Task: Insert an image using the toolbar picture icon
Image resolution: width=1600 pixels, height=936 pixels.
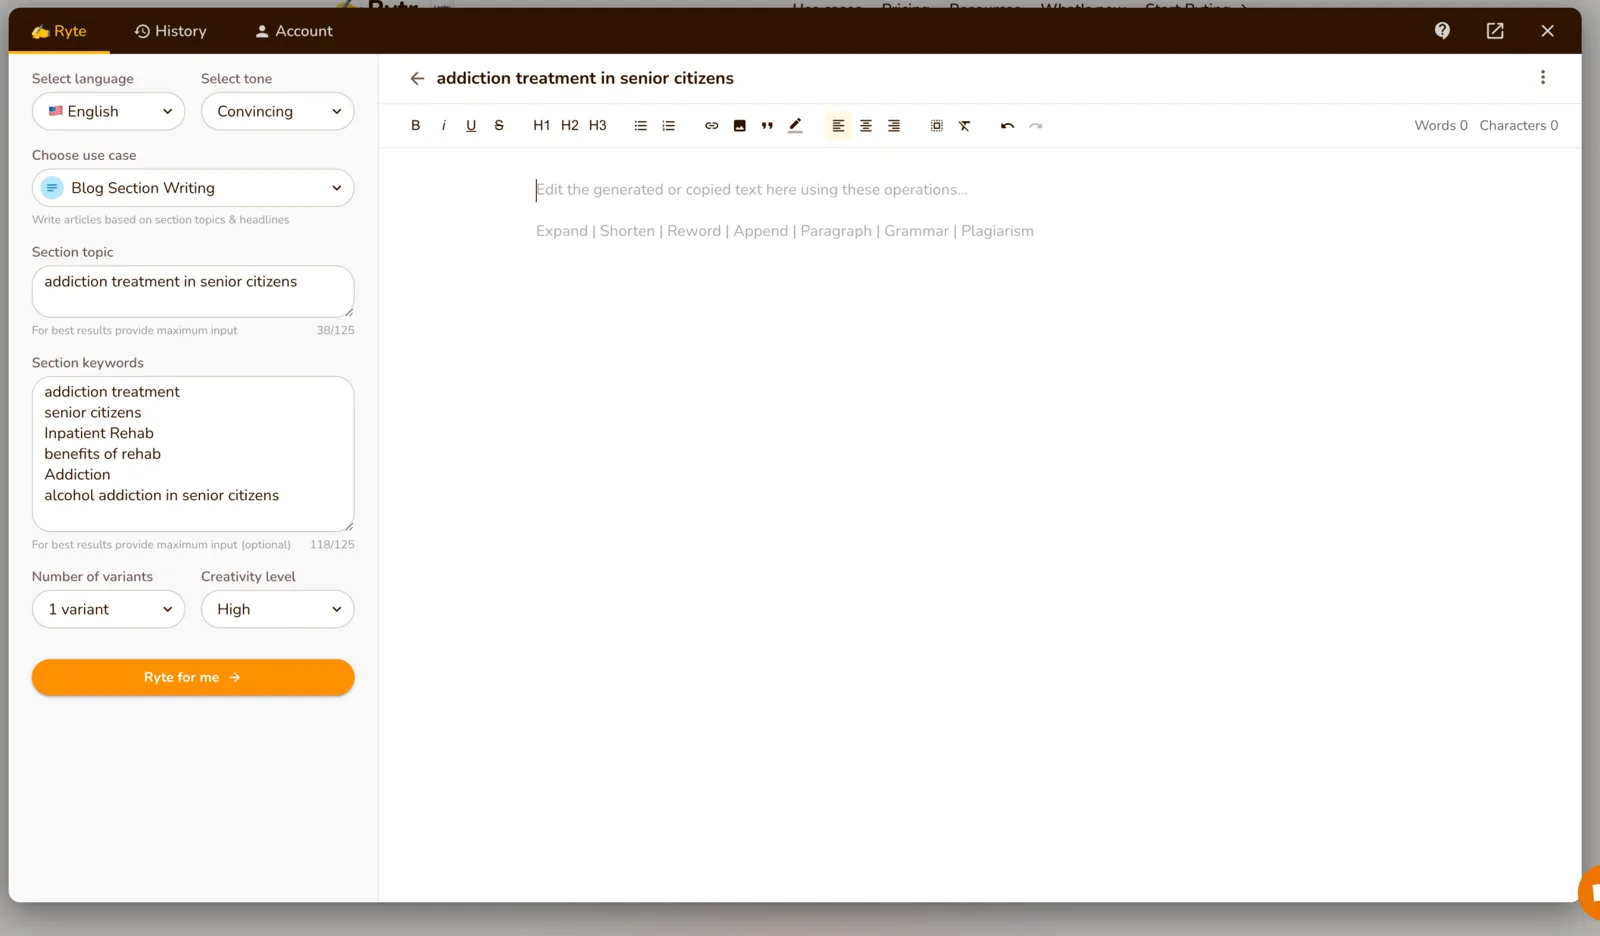Action: (x=739, y=126)
